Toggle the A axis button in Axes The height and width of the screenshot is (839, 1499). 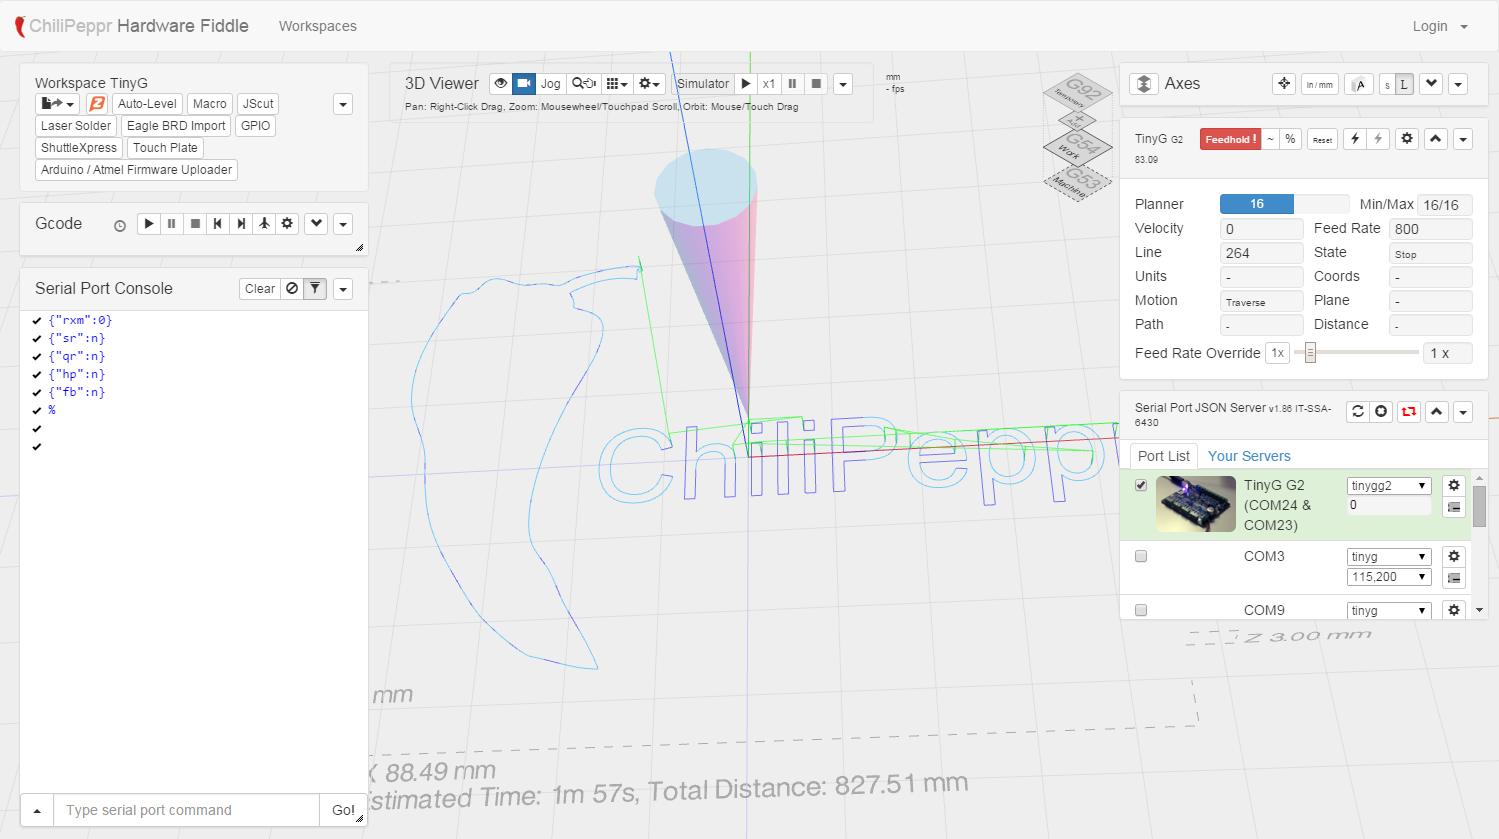1358,84
